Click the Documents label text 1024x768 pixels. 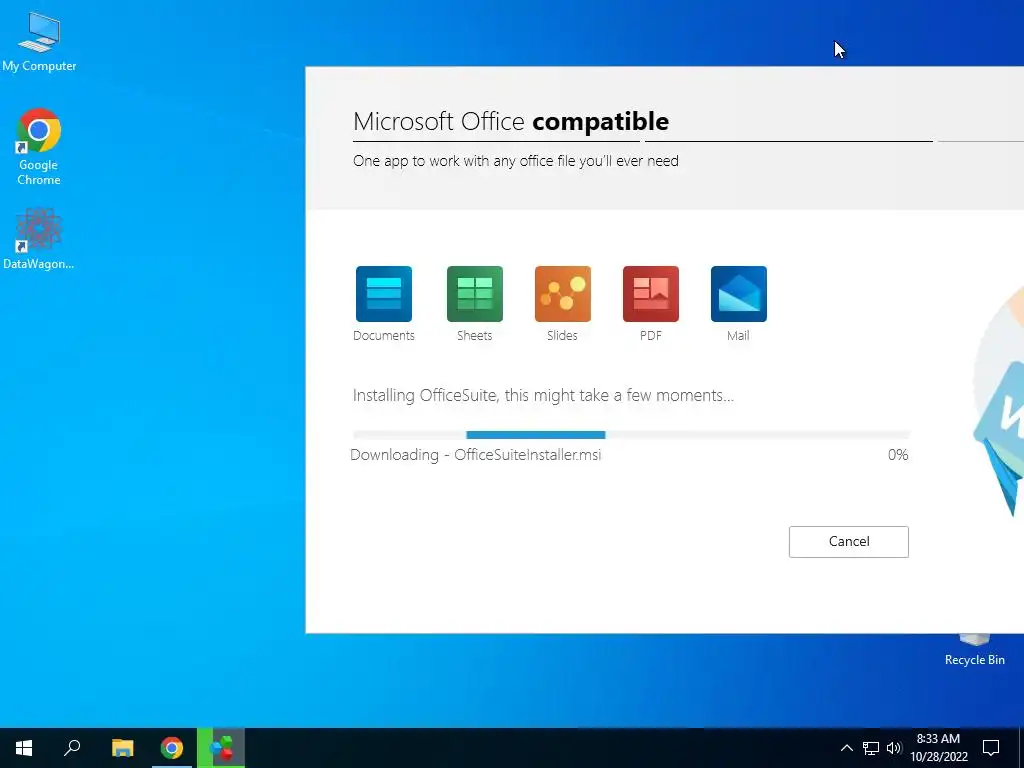point(383,336)
